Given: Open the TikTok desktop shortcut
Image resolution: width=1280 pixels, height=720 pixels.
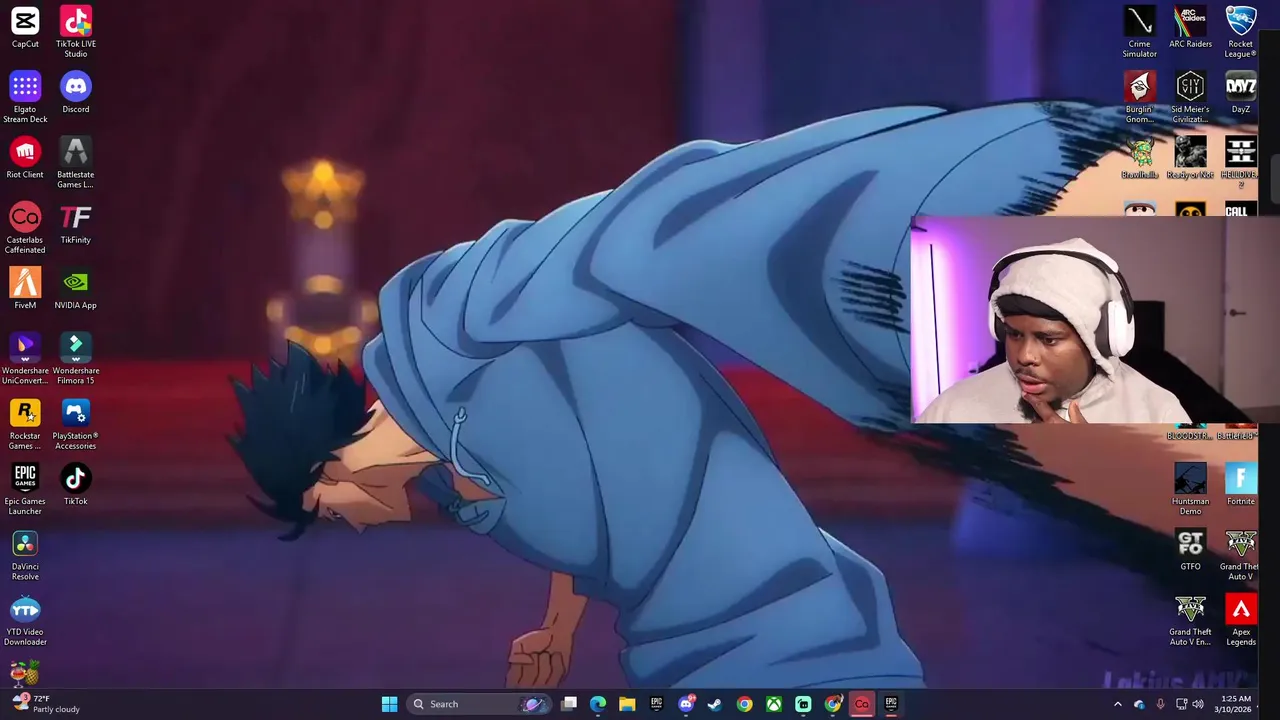Looking at the screenshot, I should pos(76,484).
